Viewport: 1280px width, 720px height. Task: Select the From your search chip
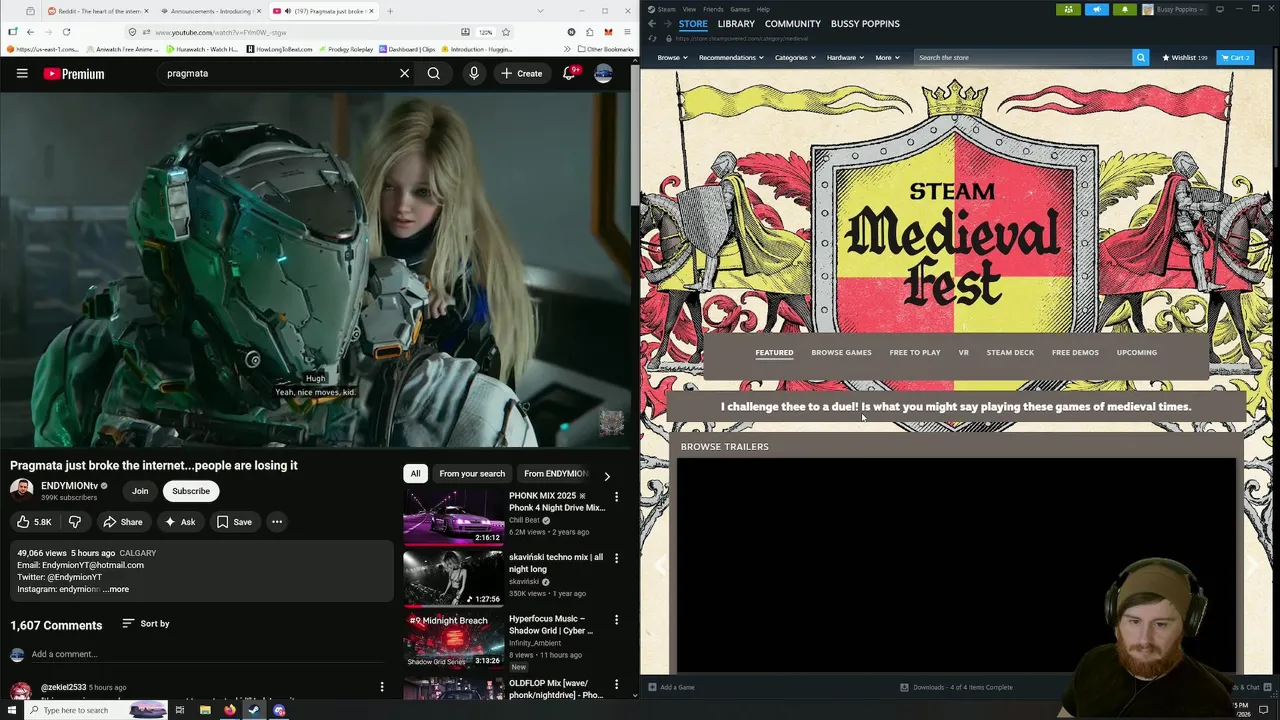click(x=472, y=474)
